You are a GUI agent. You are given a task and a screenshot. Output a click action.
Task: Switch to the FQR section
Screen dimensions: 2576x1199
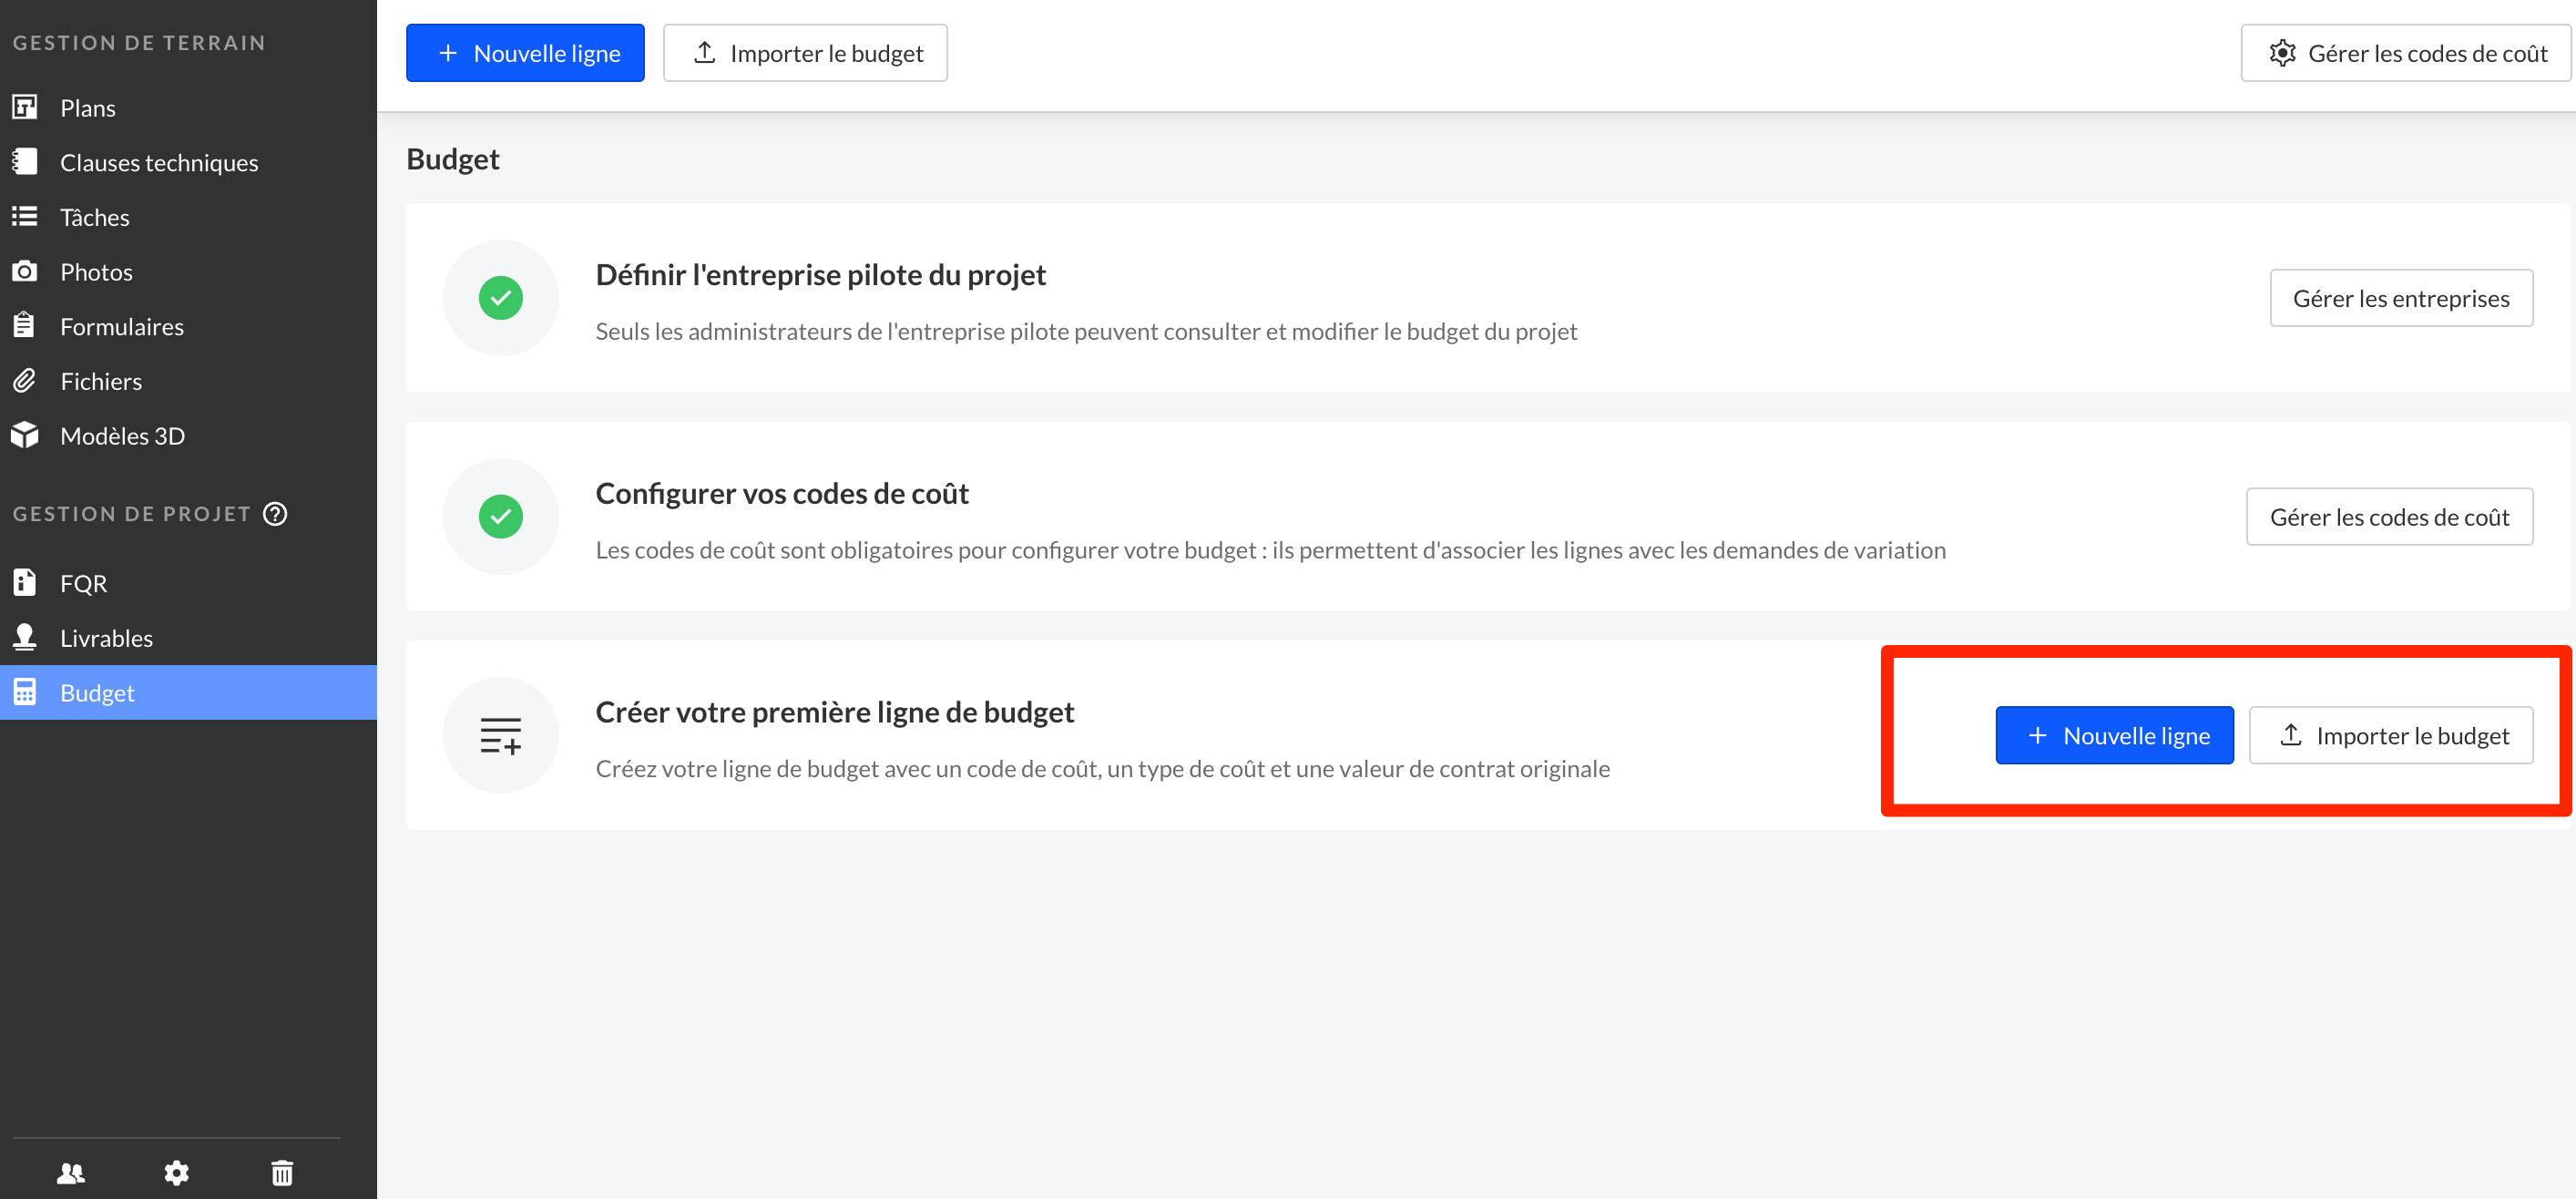click(x=83, y=583)
